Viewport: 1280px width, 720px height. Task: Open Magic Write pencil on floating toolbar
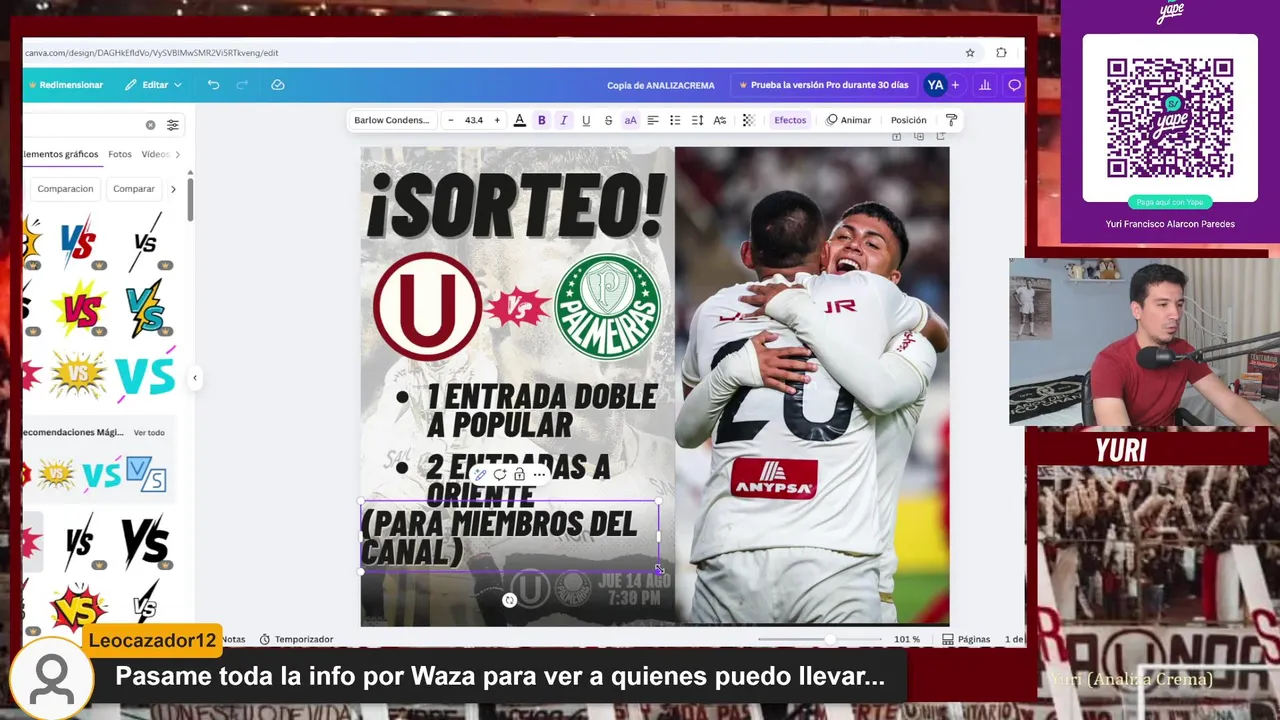[x=480, y=475]
